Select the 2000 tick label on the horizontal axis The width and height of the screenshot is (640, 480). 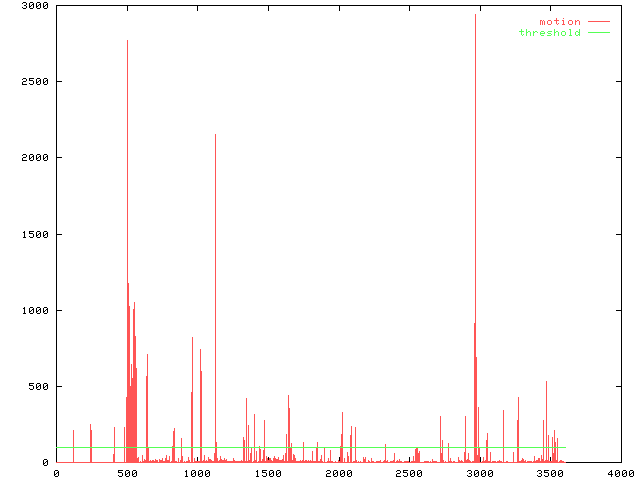point(339,473)
